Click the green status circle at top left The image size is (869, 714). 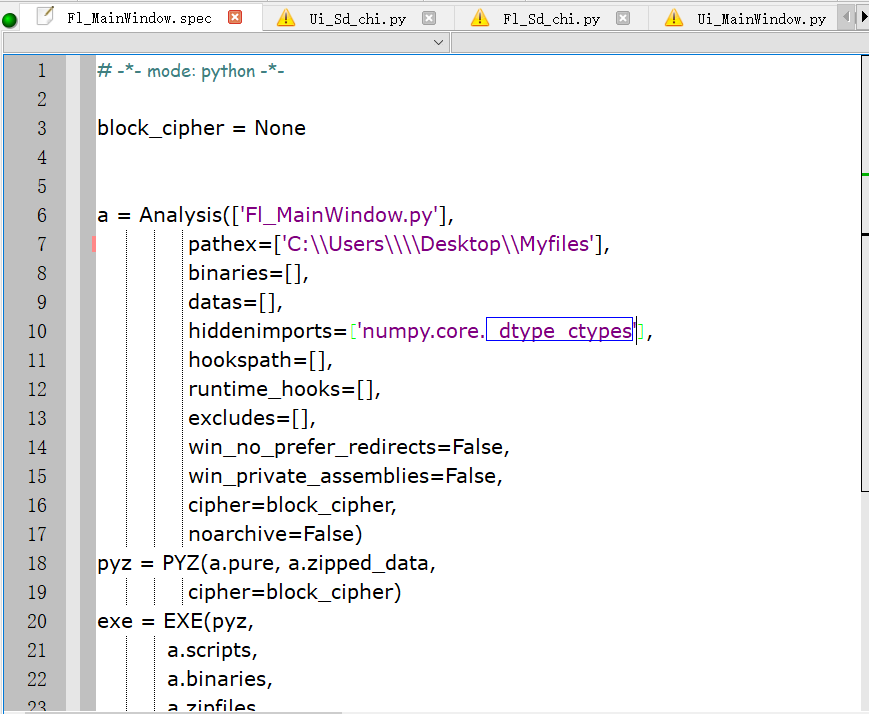pos(10,17)
